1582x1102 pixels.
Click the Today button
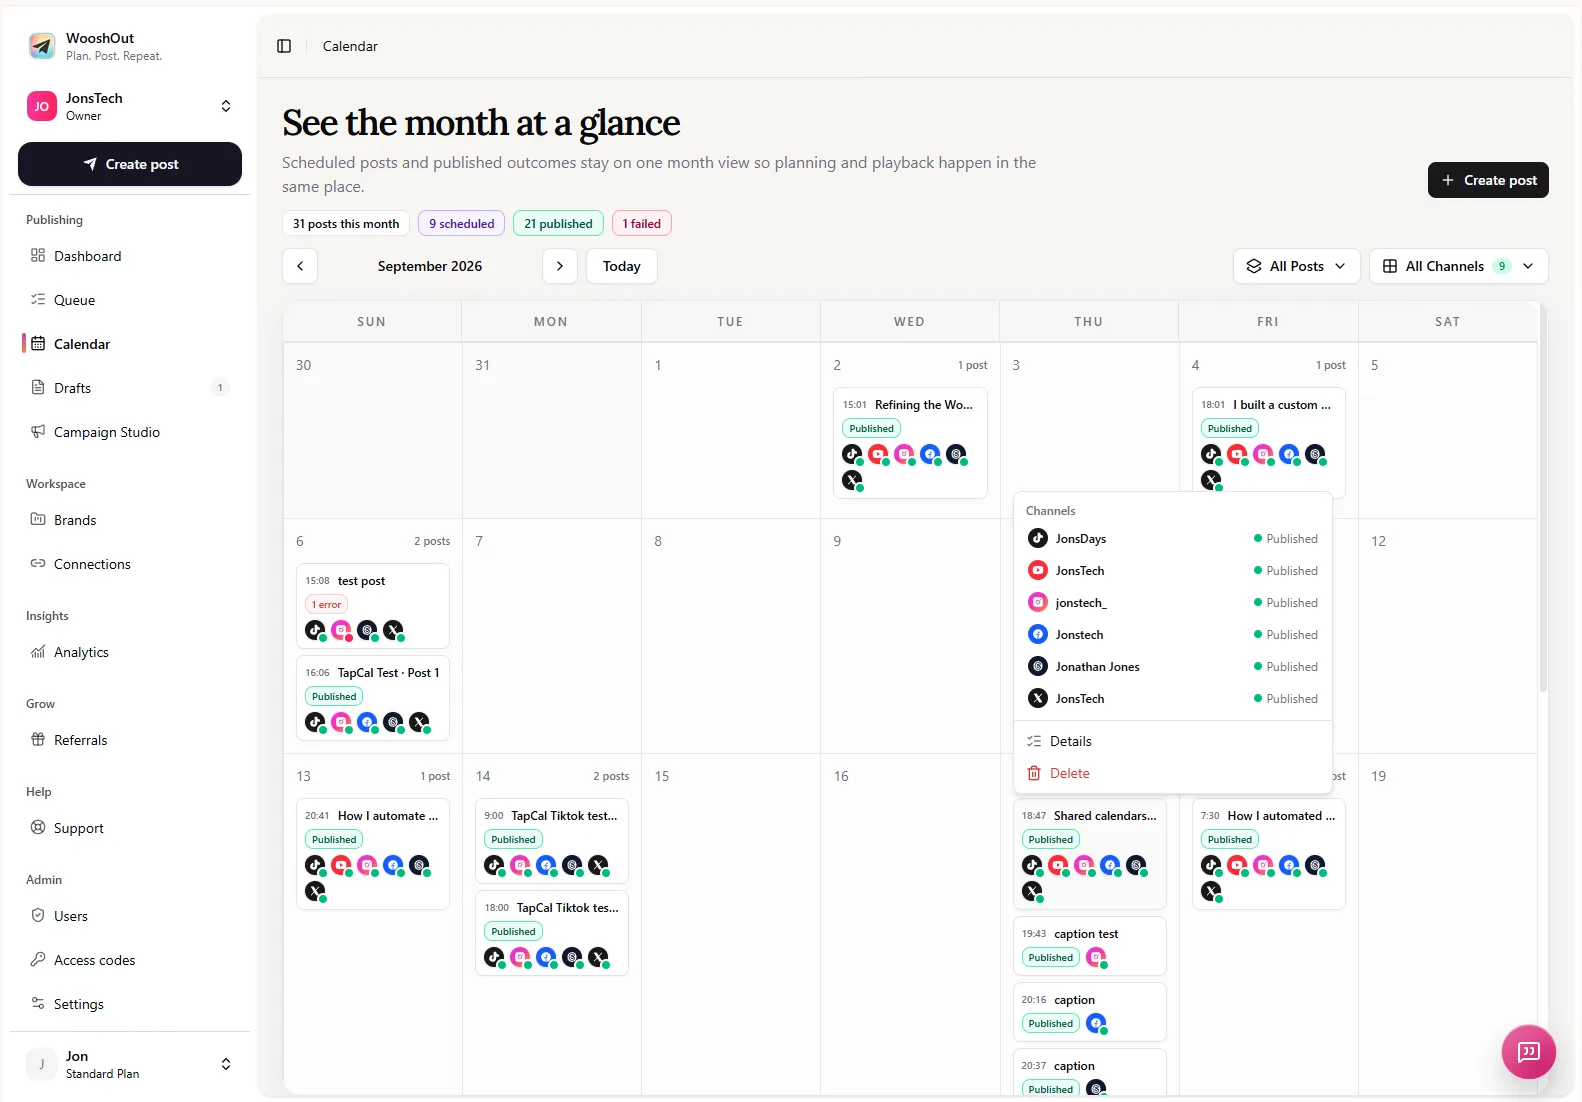621,266
